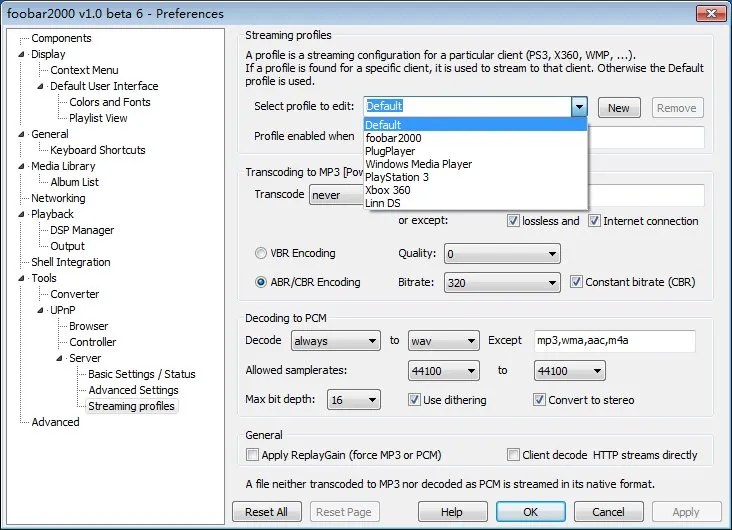
Task: Open Advanced Settings under Server
Action: [134, 390]
